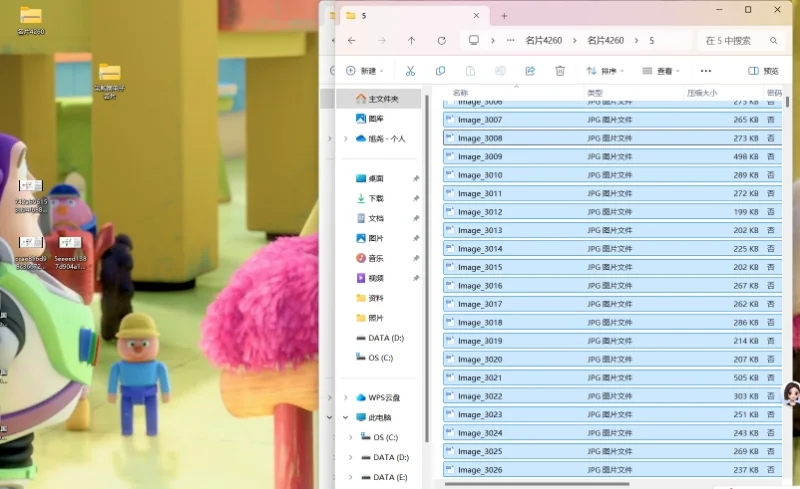Open the 排序 Sort dropdown

(x=605, y=71)
